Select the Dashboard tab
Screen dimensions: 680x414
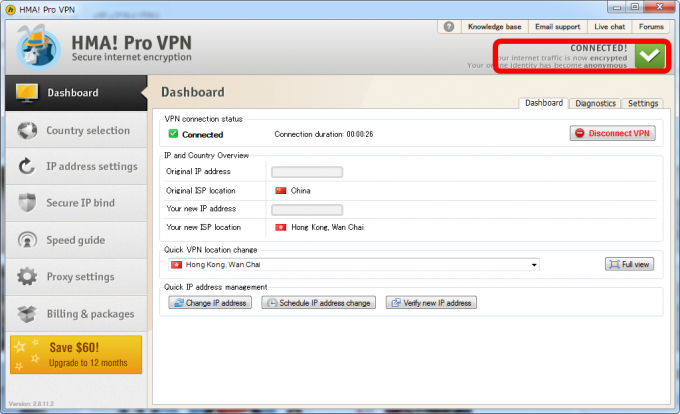(544, 103)
